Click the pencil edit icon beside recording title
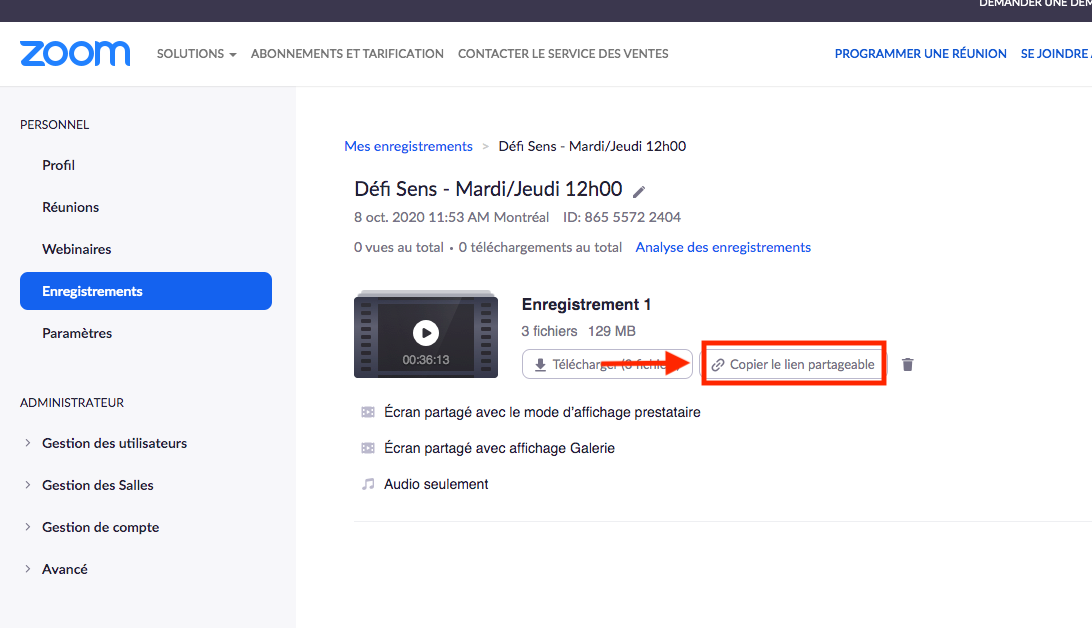The image size is (1092, 628). [x=640, y=191]
